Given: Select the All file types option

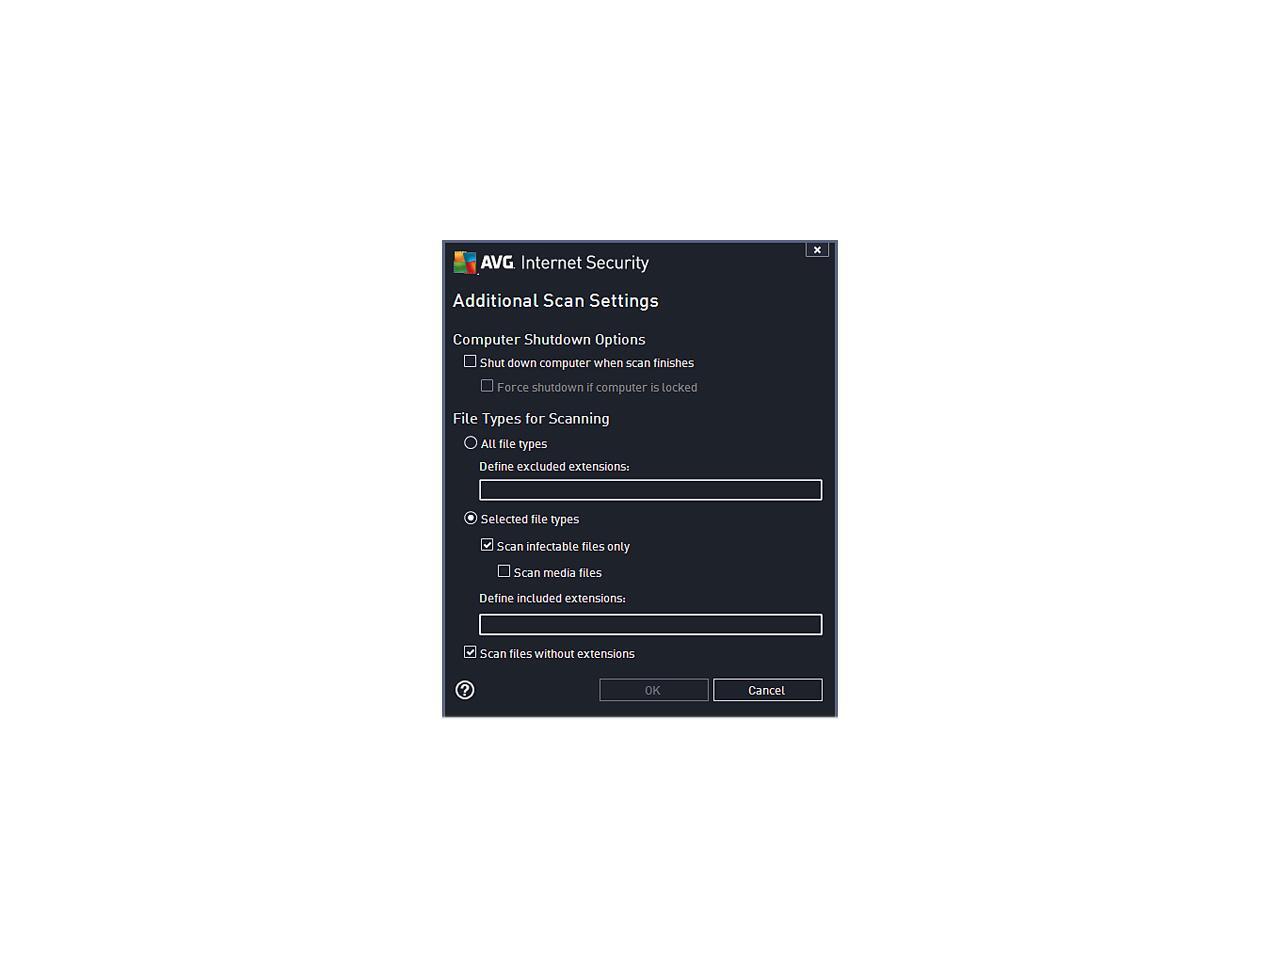Looking at the screenshot, I should pyautogui.click(x=470, y=443).
